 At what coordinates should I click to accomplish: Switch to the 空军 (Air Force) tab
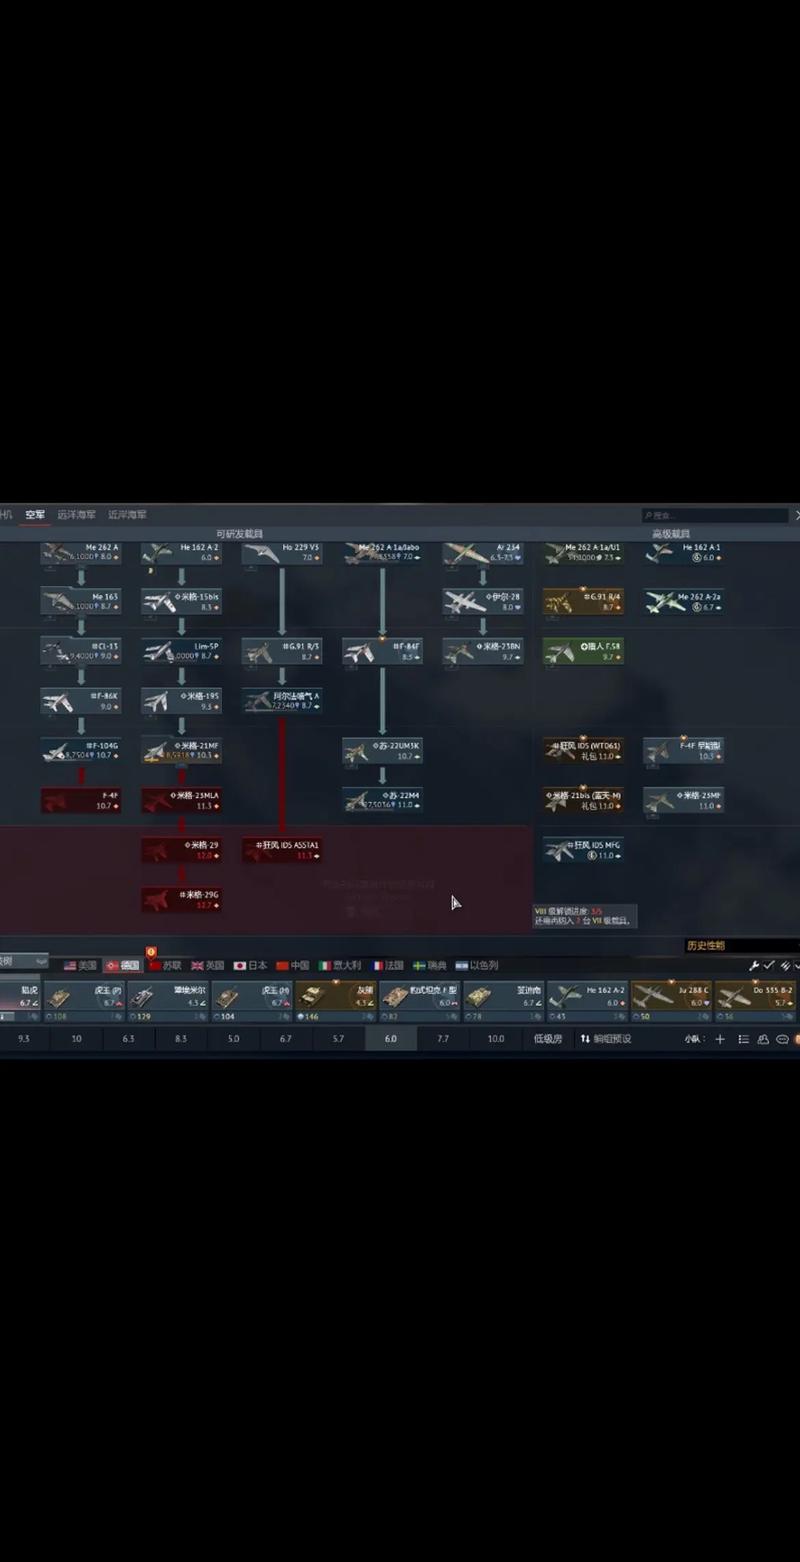(x=35, y=515)
